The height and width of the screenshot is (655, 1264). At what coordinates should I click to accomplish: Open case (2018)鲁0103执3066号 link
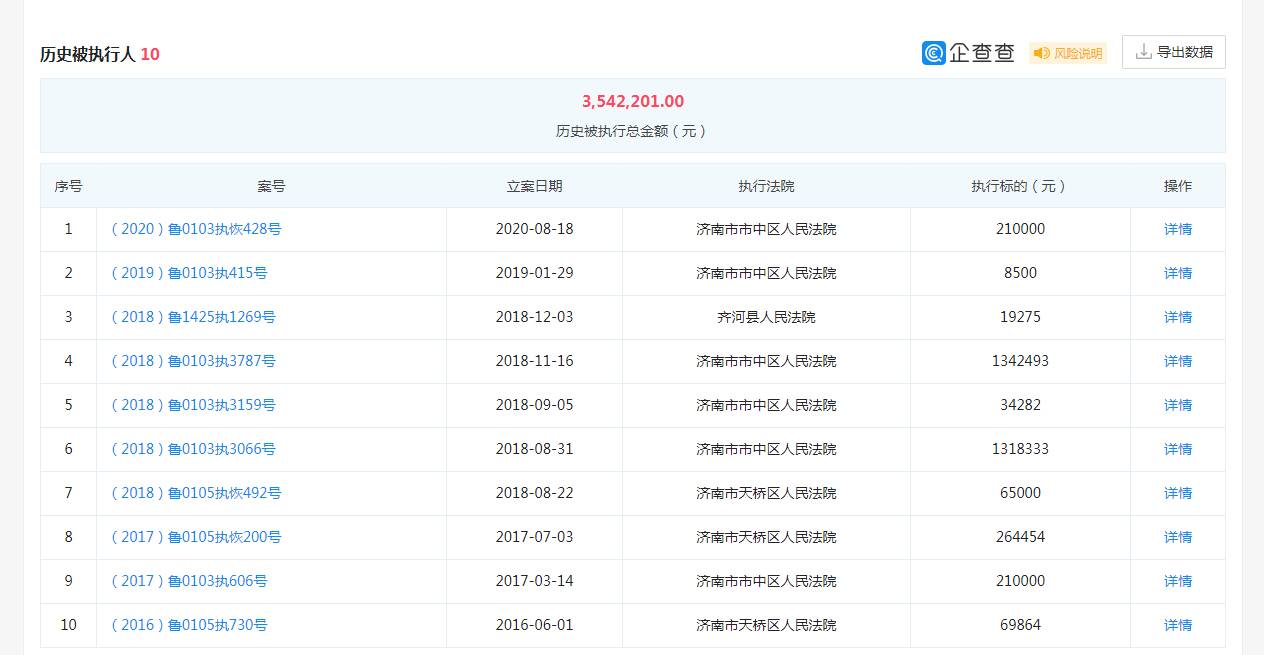(x=193, y=449)
